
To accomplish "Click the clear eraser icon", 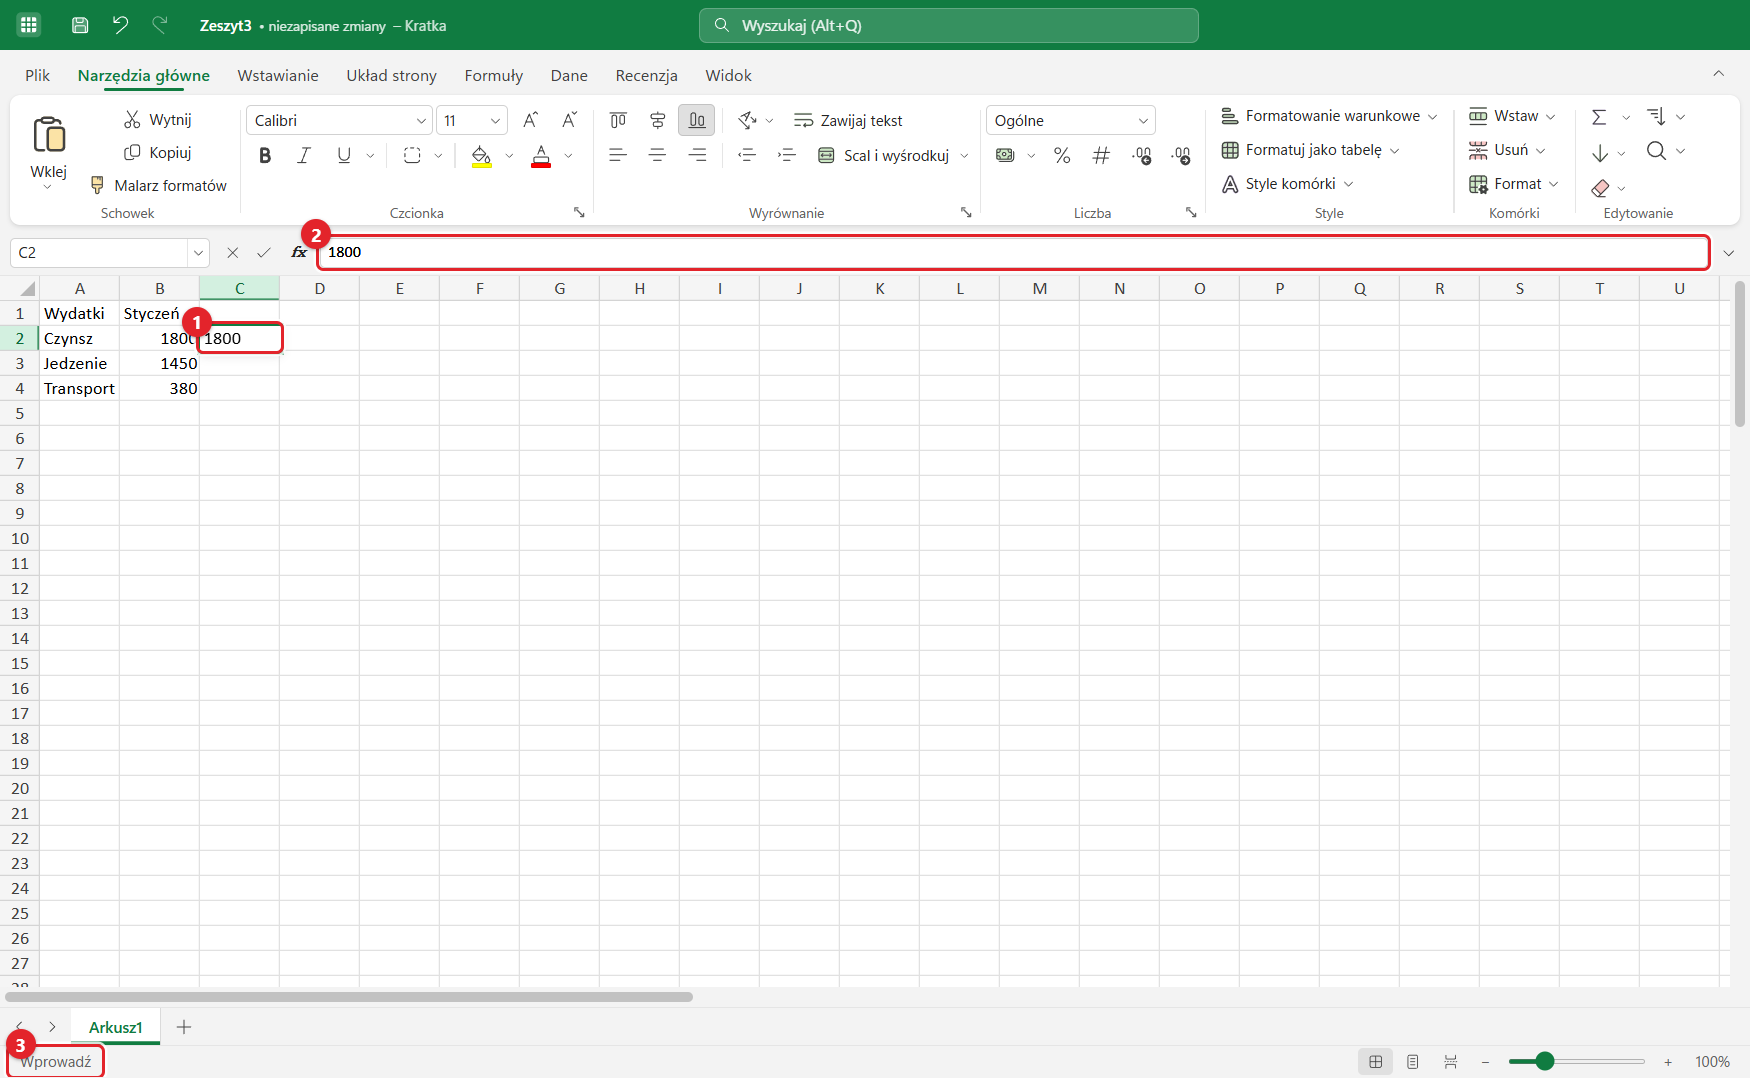I will tap(1600, 188).
